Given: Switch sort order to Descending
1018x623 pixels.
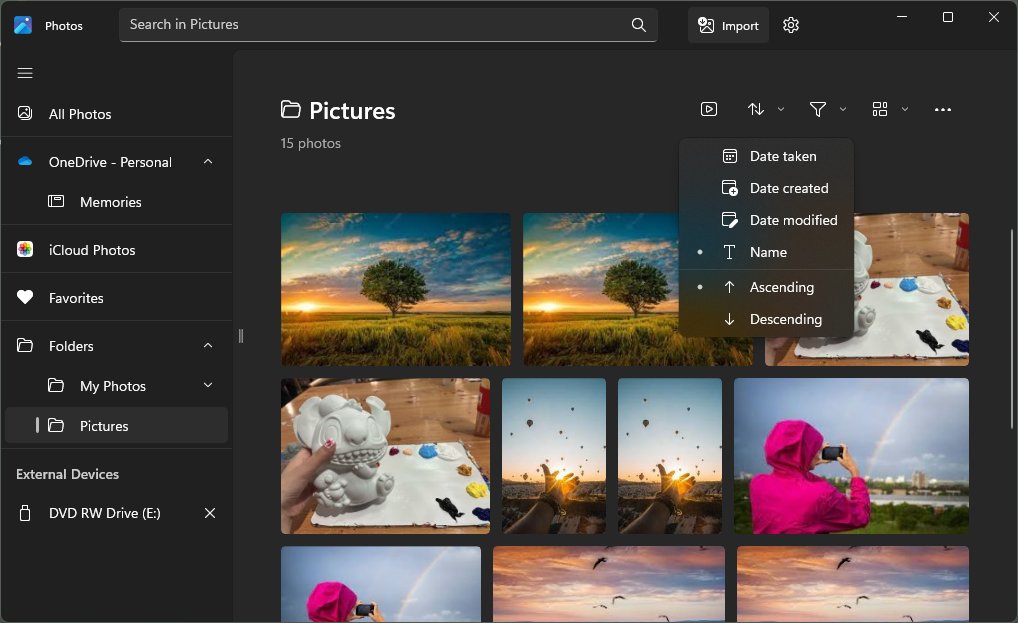Looking at the screenshot, I should tap(785, 319).
